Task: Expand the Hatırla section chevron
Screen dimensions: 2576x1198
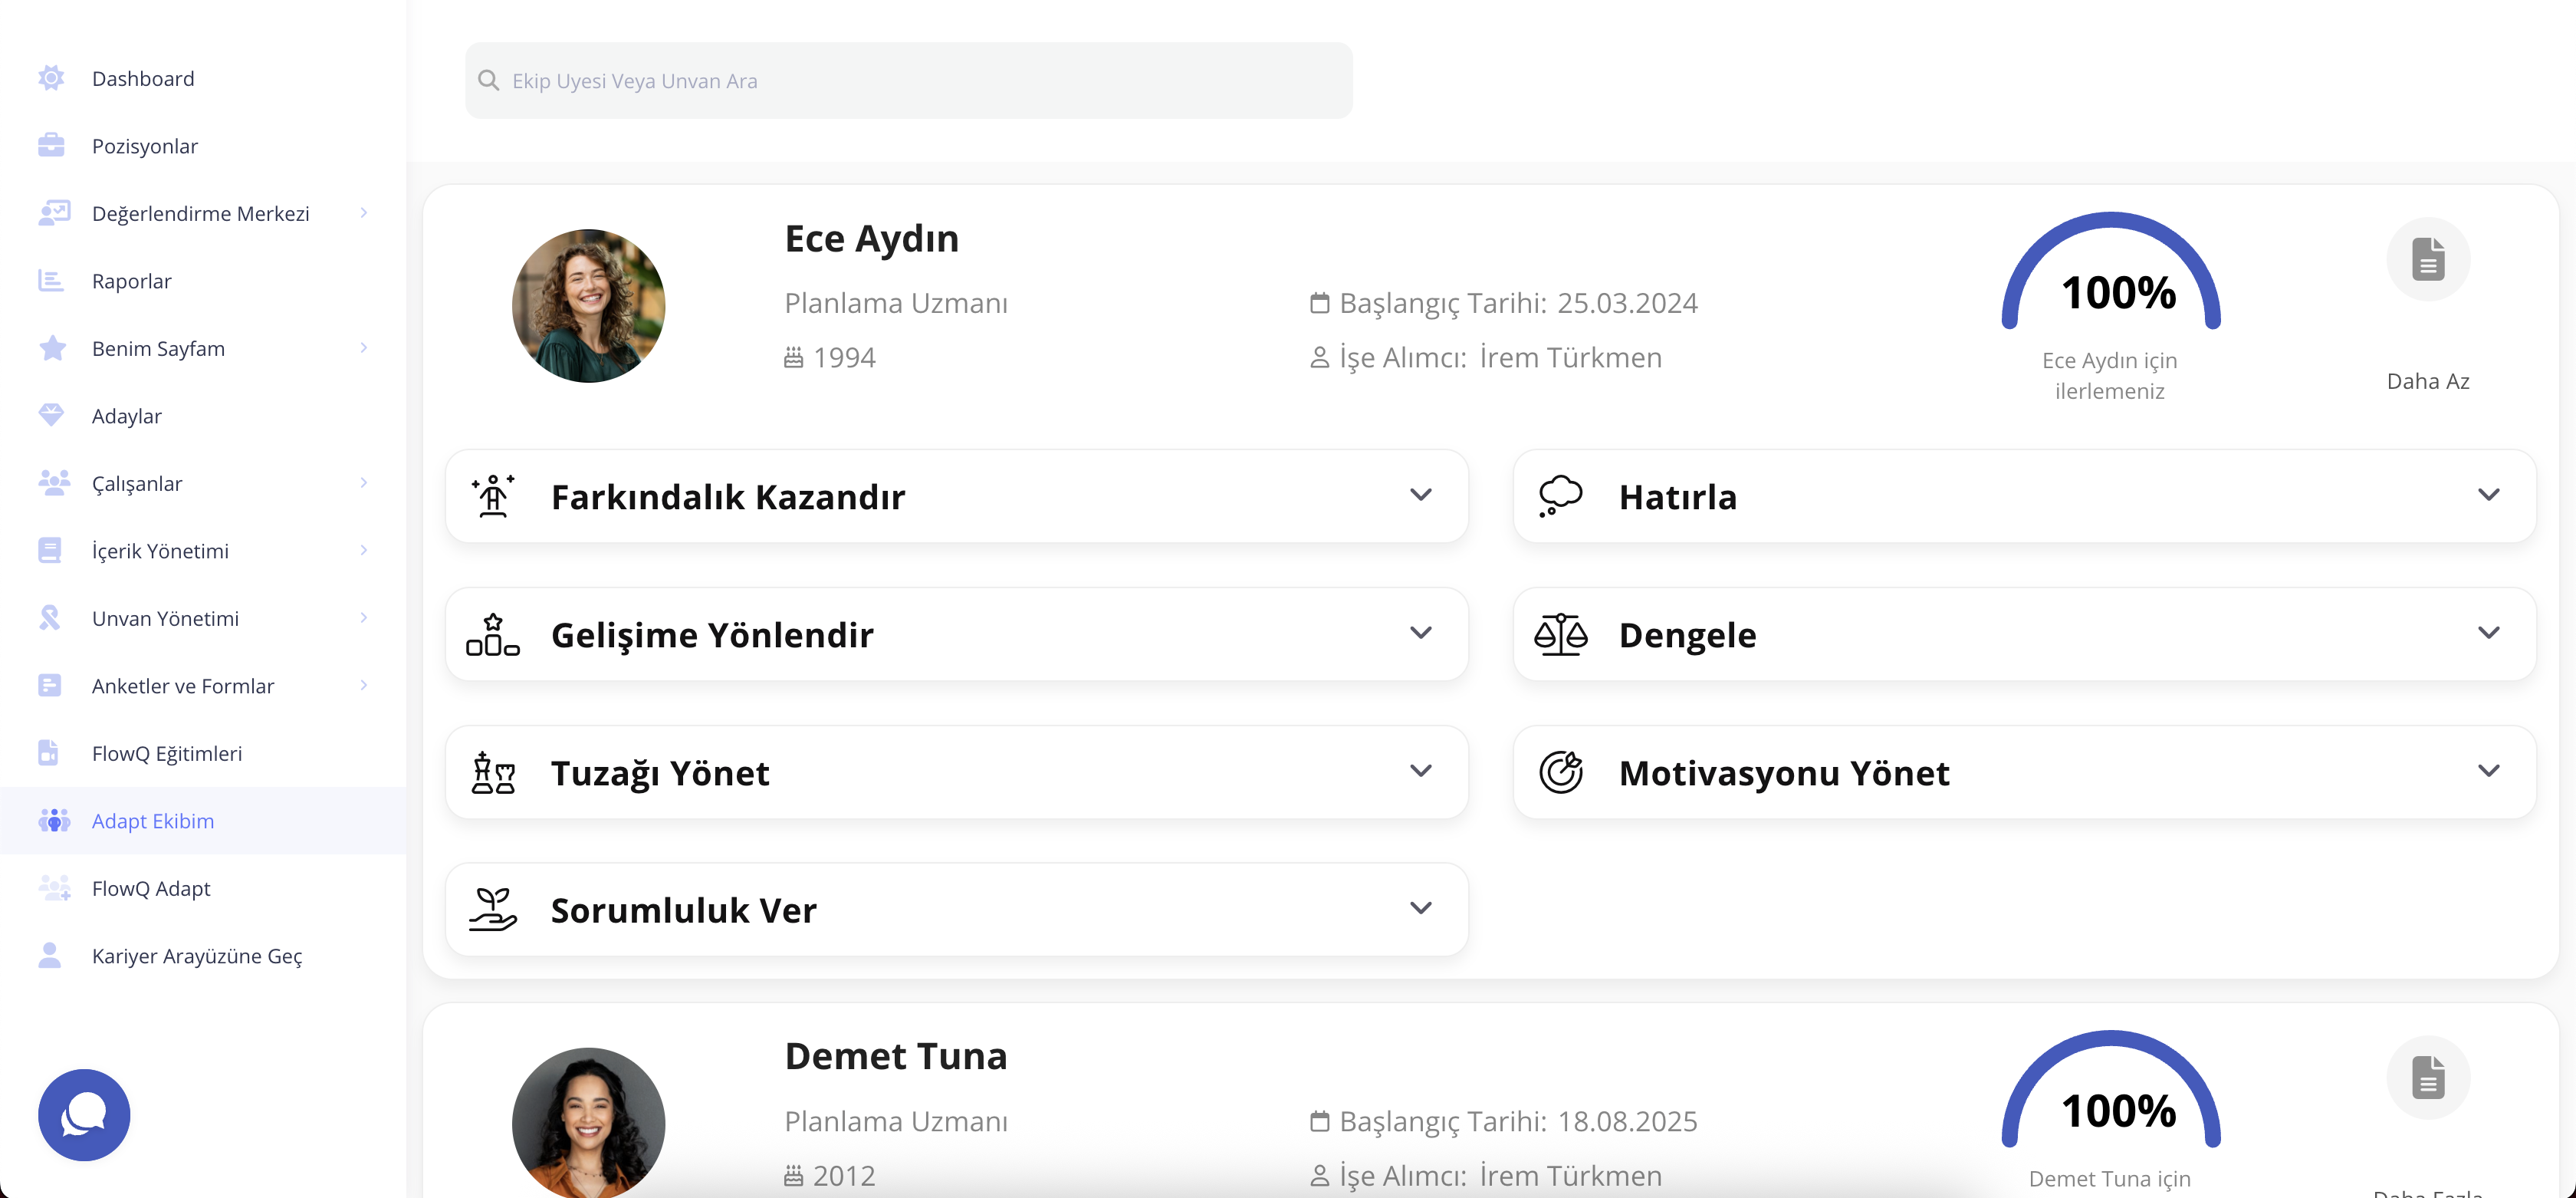Action: 2488,496
